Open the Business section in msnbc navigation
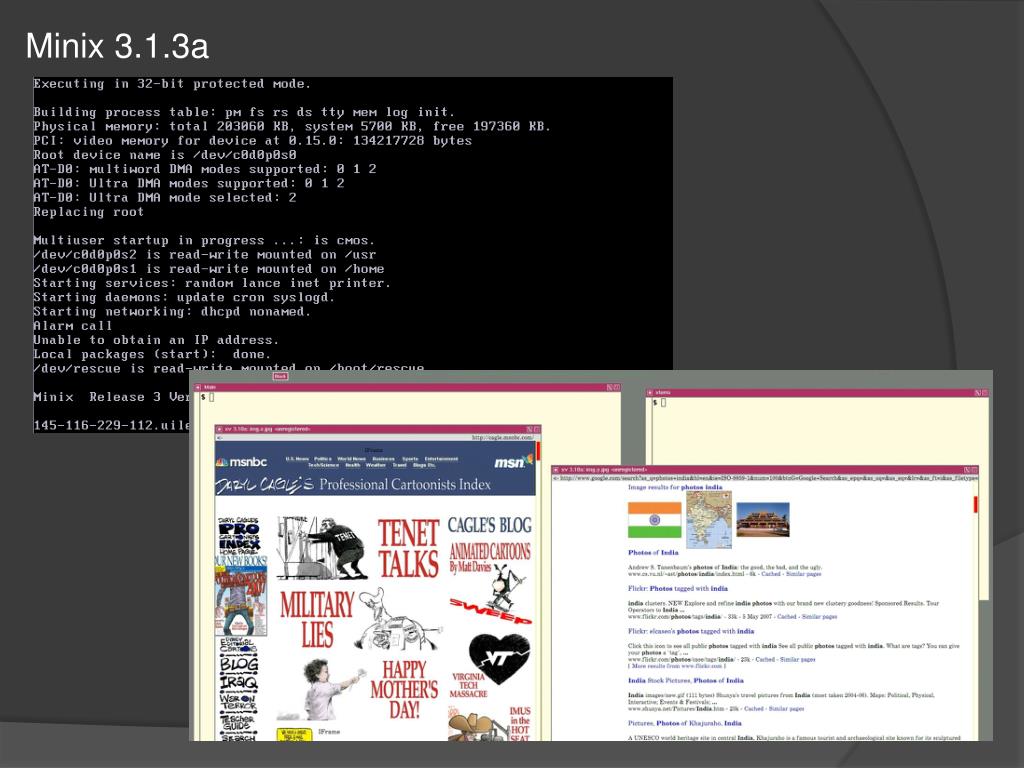 [383, 459]
